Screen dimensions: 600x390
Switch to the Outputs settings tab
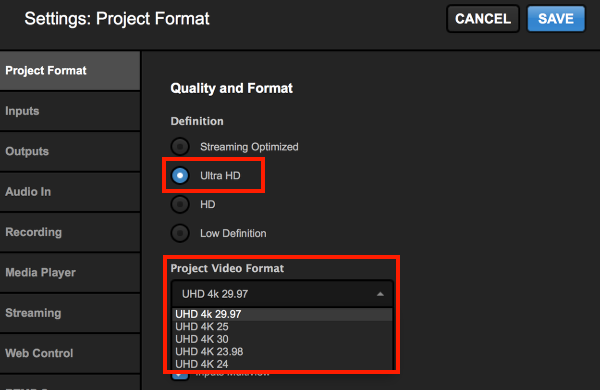pos(70,152)
